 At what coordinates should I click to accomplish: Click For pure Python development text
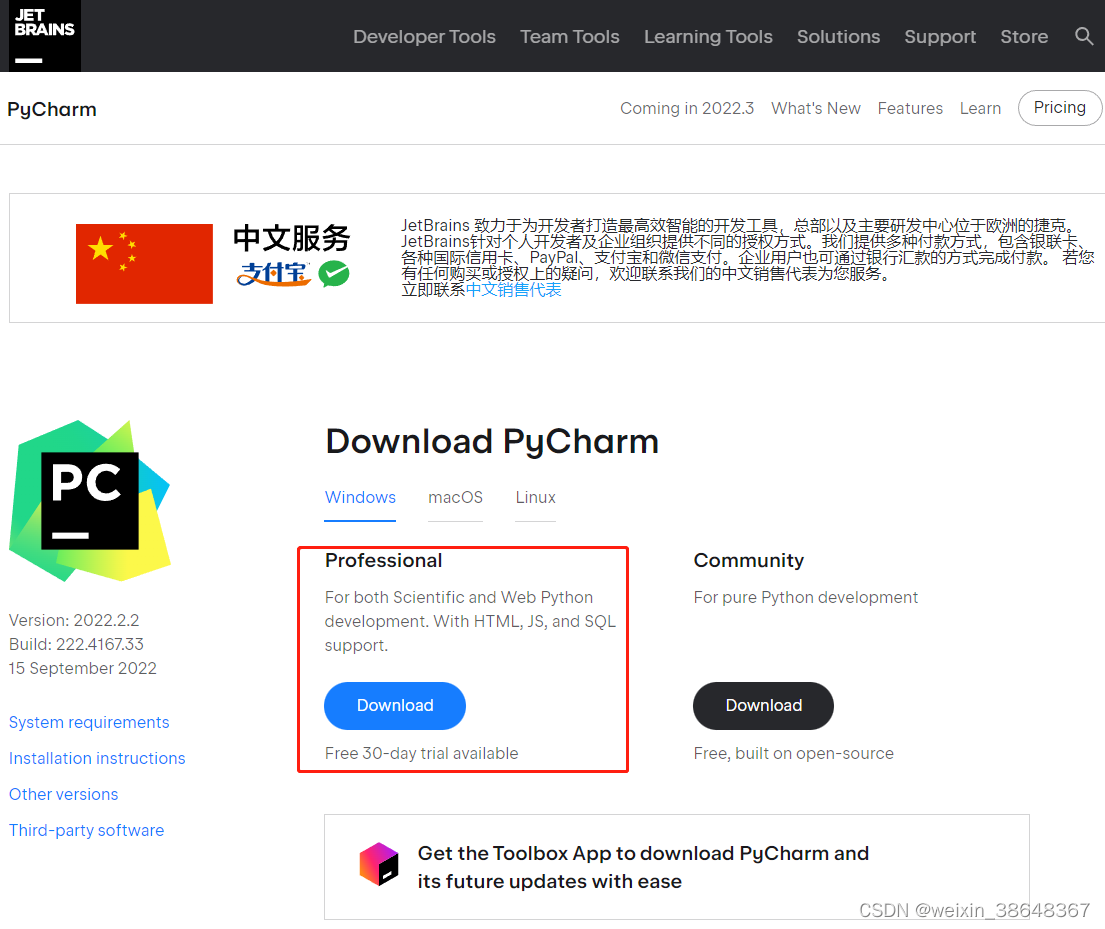tap(805, 598)
